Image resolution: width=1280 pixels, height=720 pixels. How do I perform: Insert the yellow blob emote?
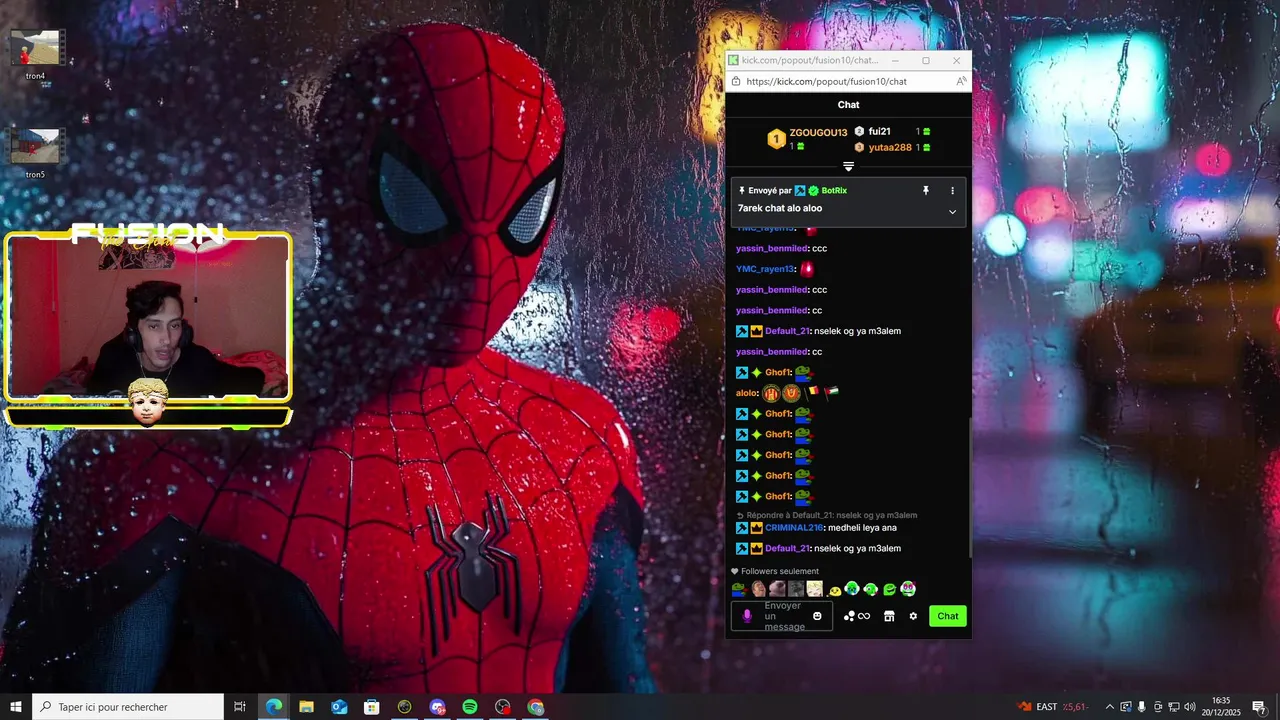coord(834,590)
